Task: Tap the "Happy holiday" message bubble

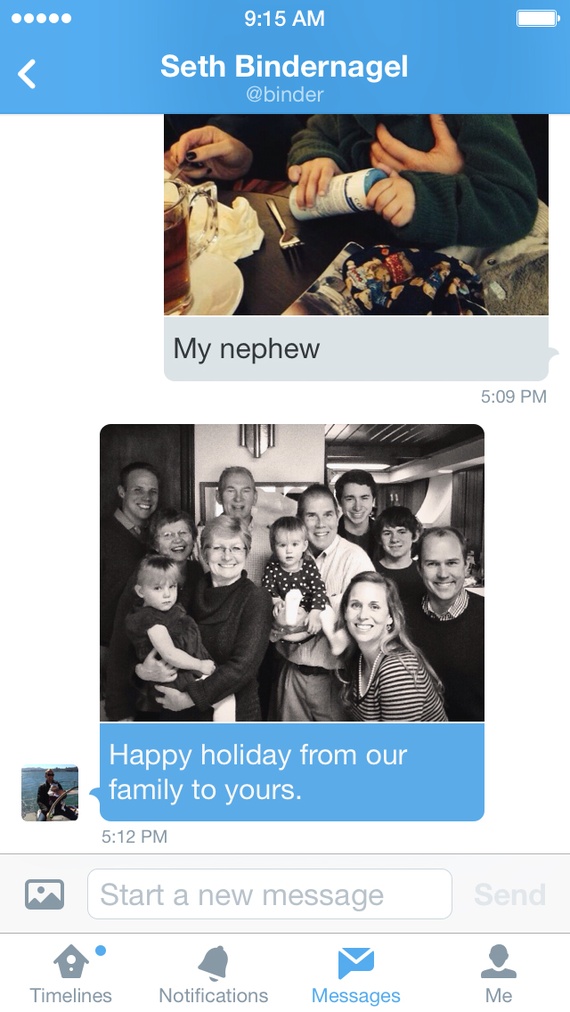Action: [292, 772]
